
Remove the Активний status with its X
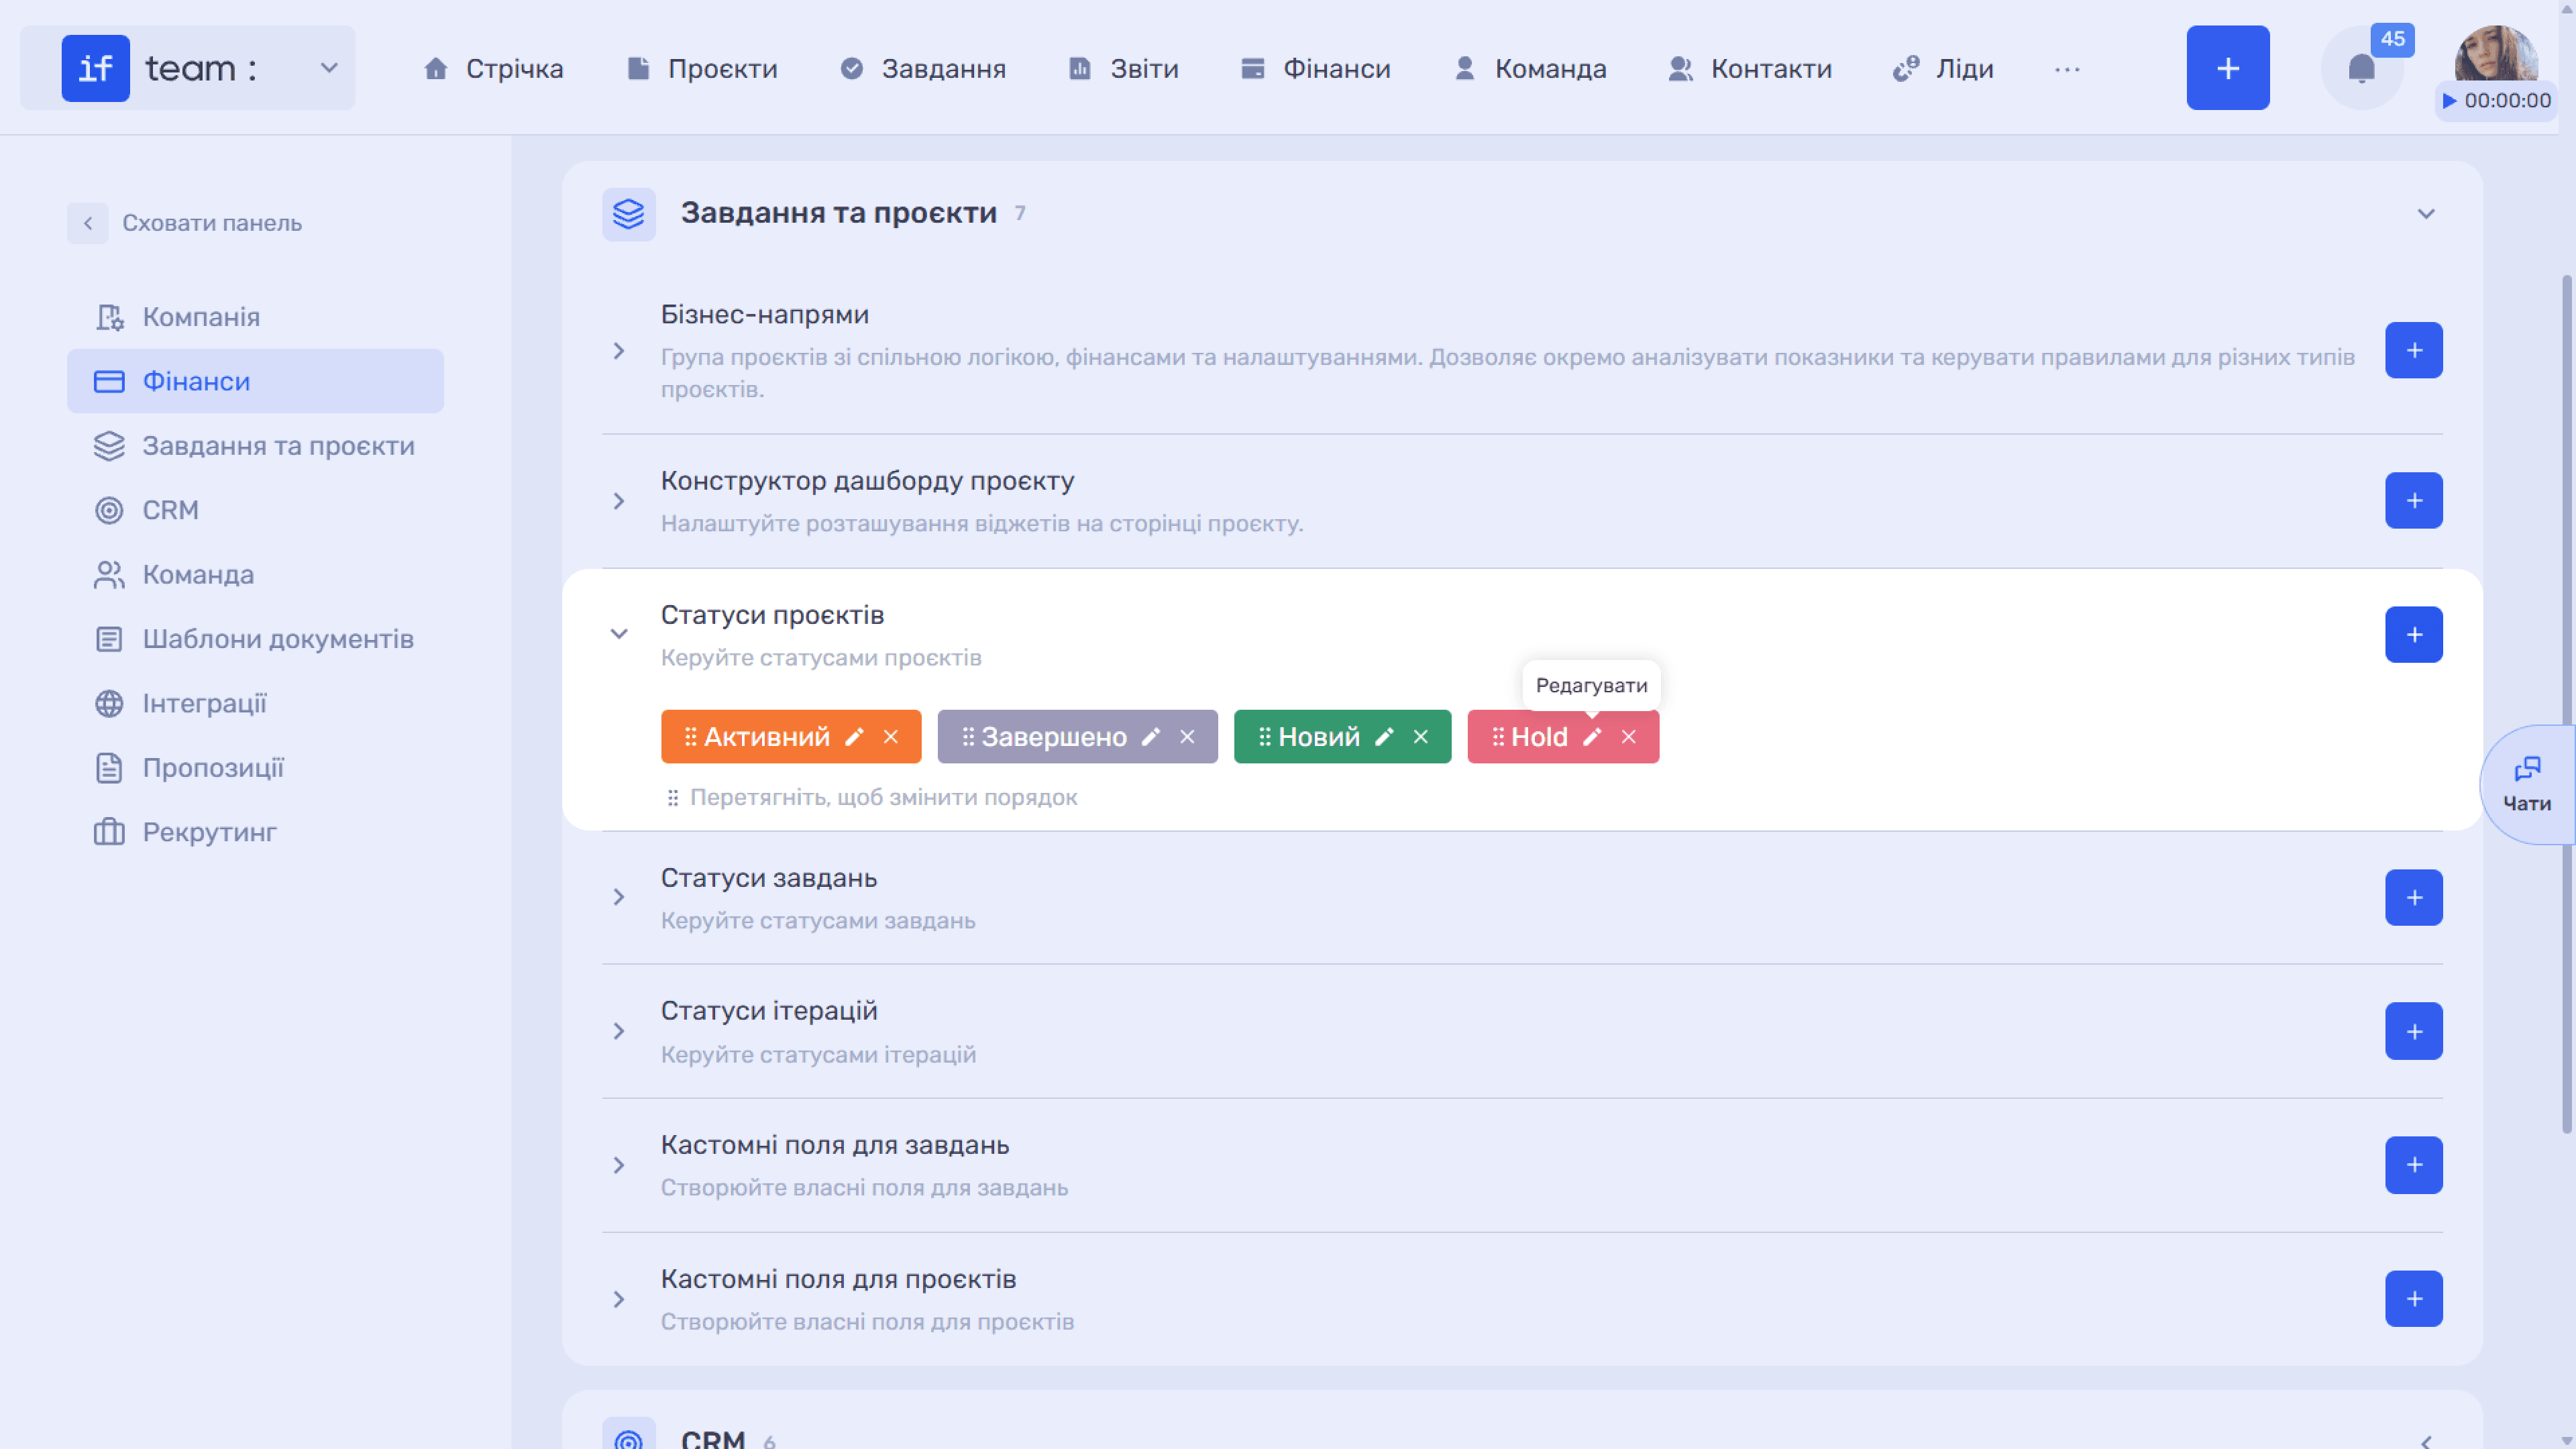coord(891,737)
